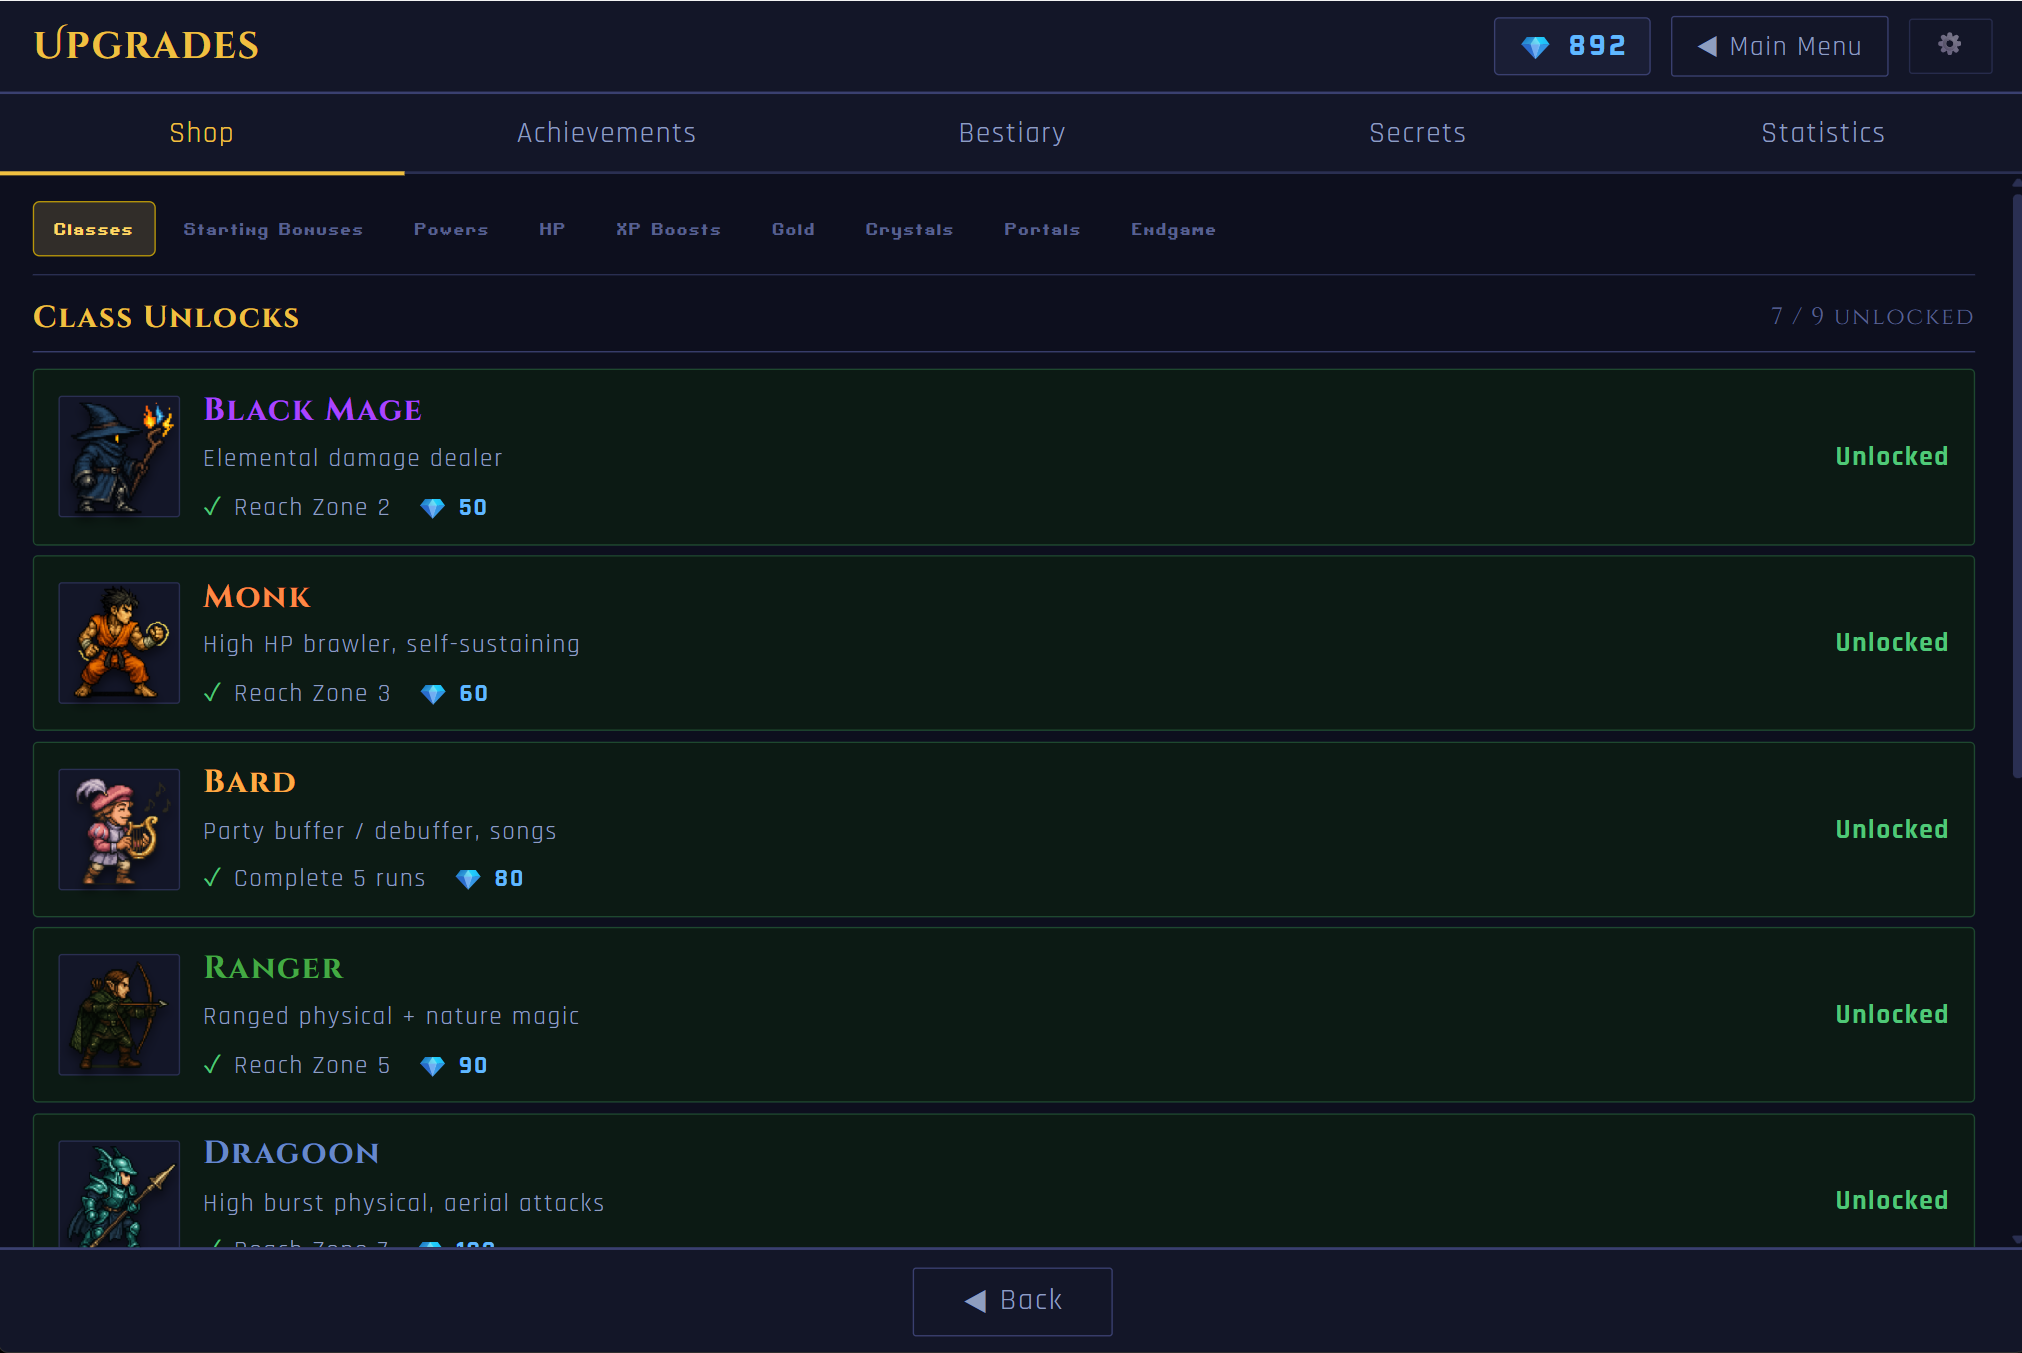
Task: Click the vertical scrollbar thumb
Action: (x=2016, y=485)
